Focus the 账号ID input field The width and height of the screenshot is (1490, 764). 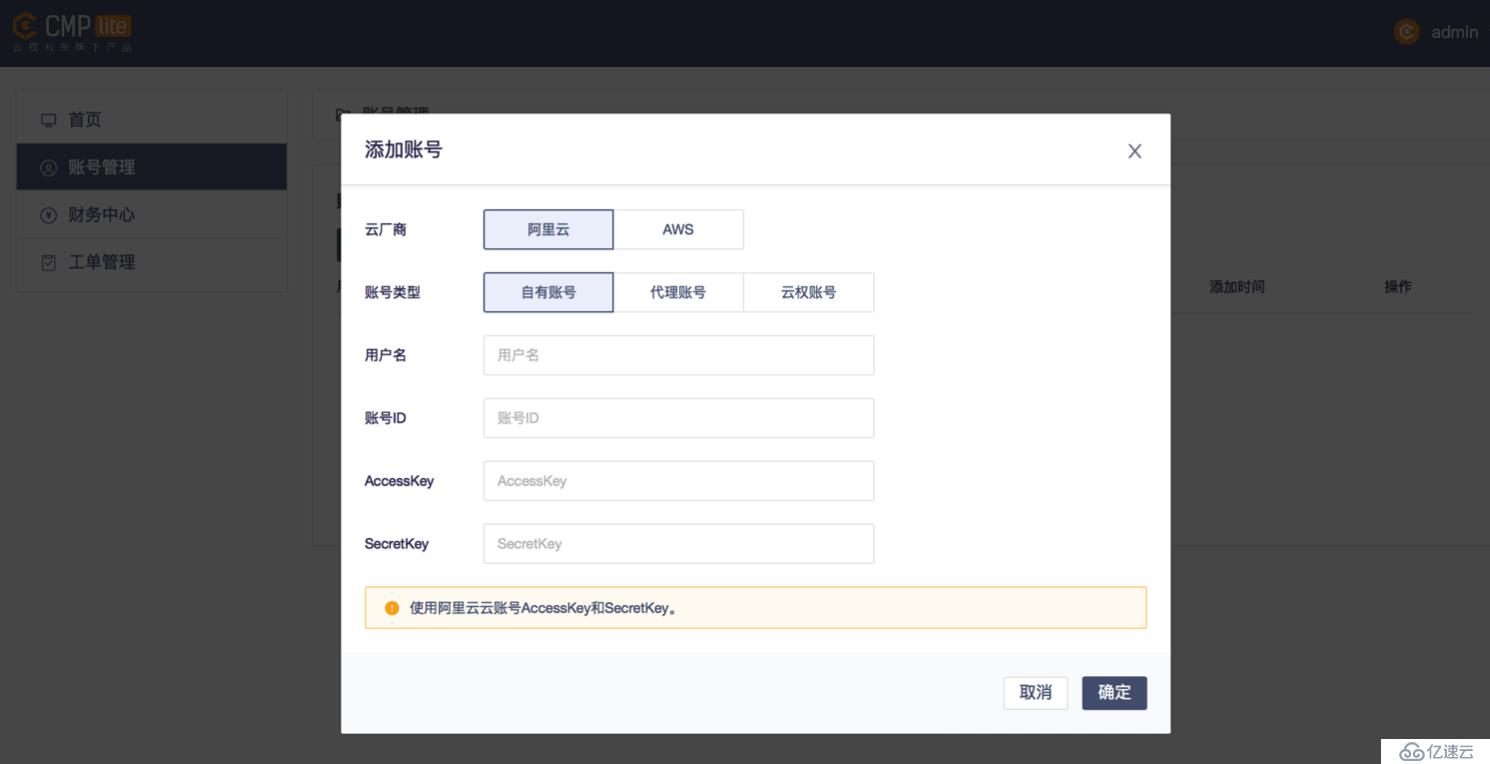click(x=678, y=418)
